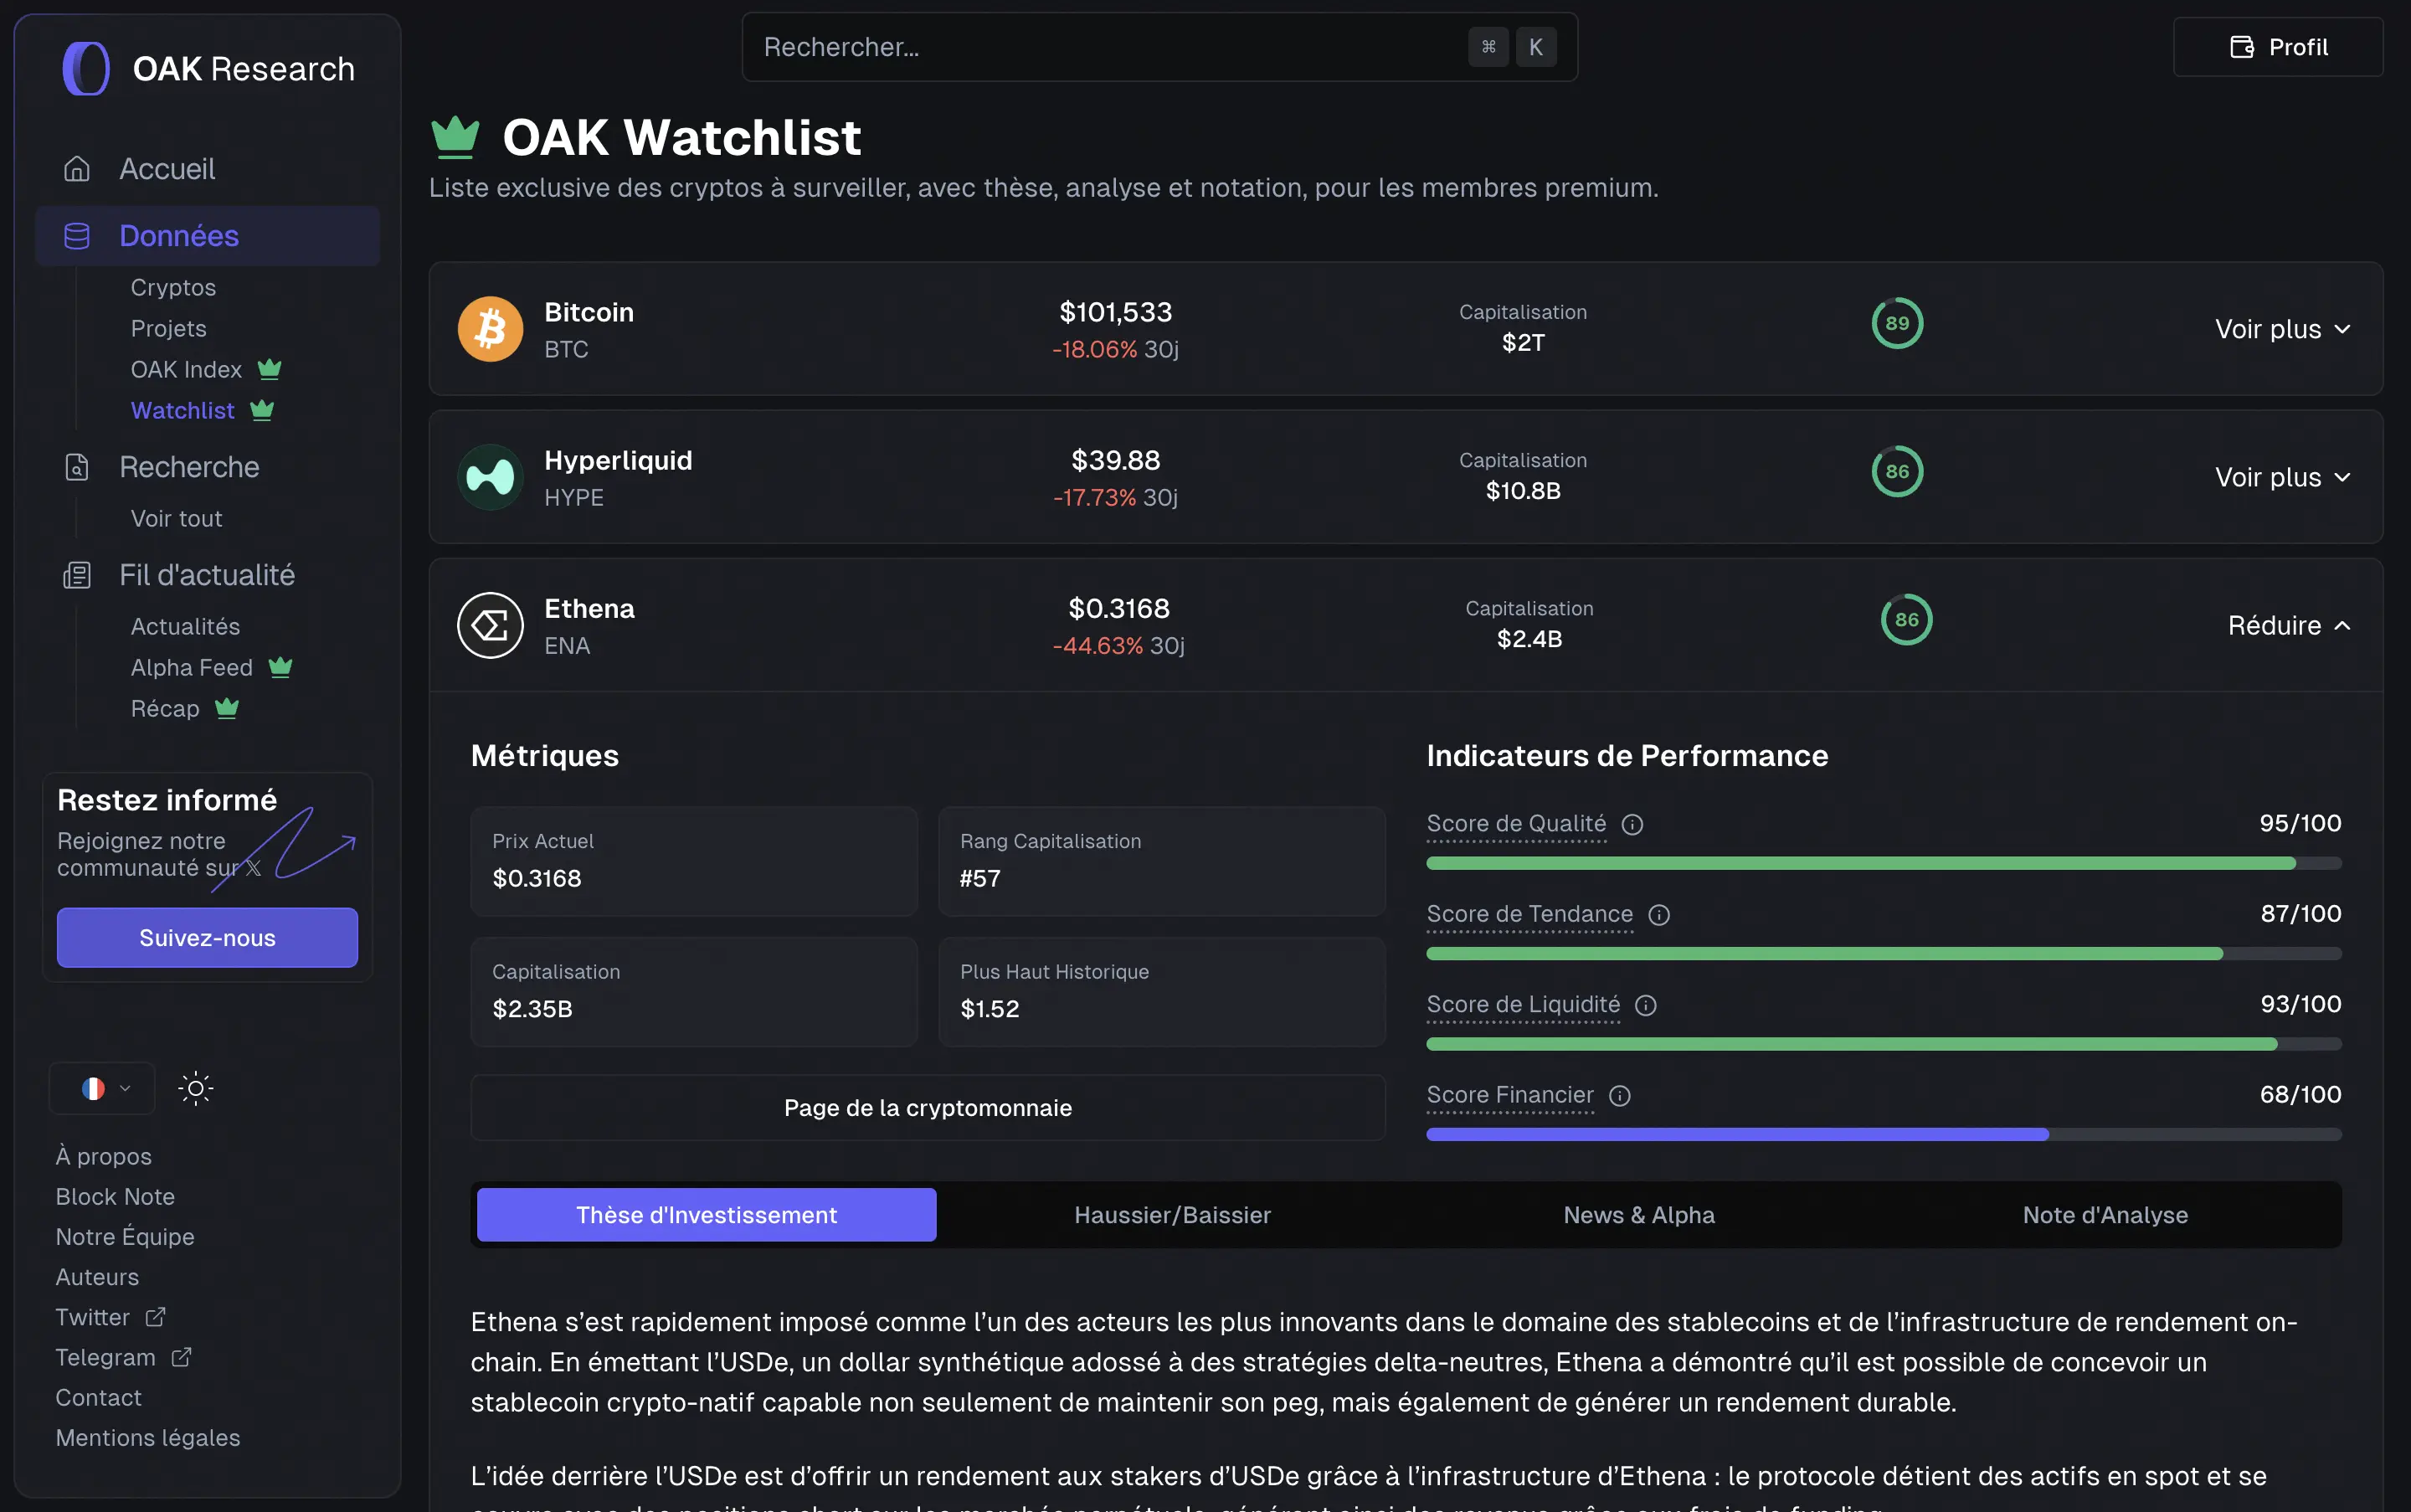The image size is (2411, 1512).
Task: Select the Accueil home icon
Action: pyautogui.click(x=77, y=168)
